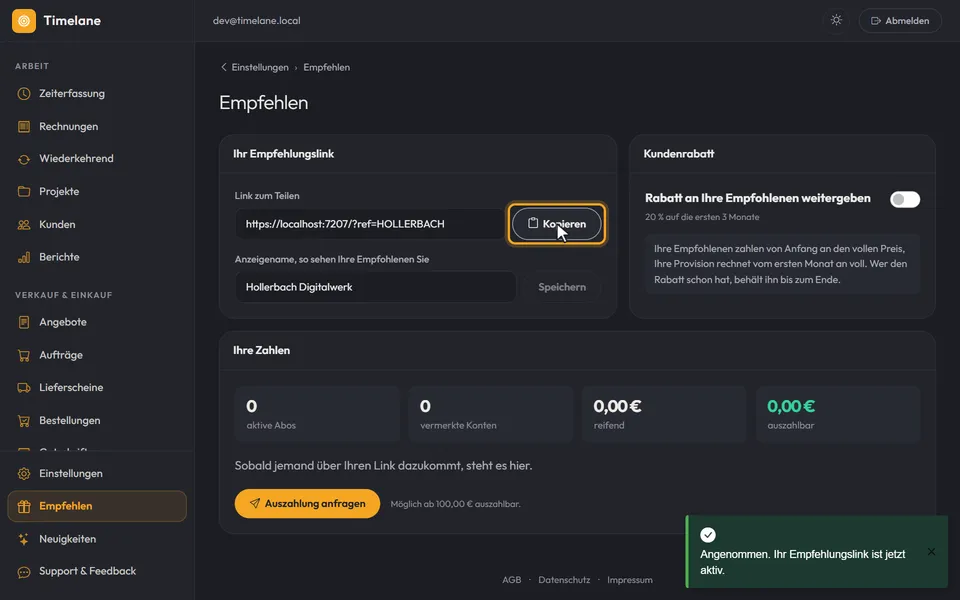The image size is (960, 600).
Task: Enable the Rabatt weitergeben switch
Action: (905, 199)
